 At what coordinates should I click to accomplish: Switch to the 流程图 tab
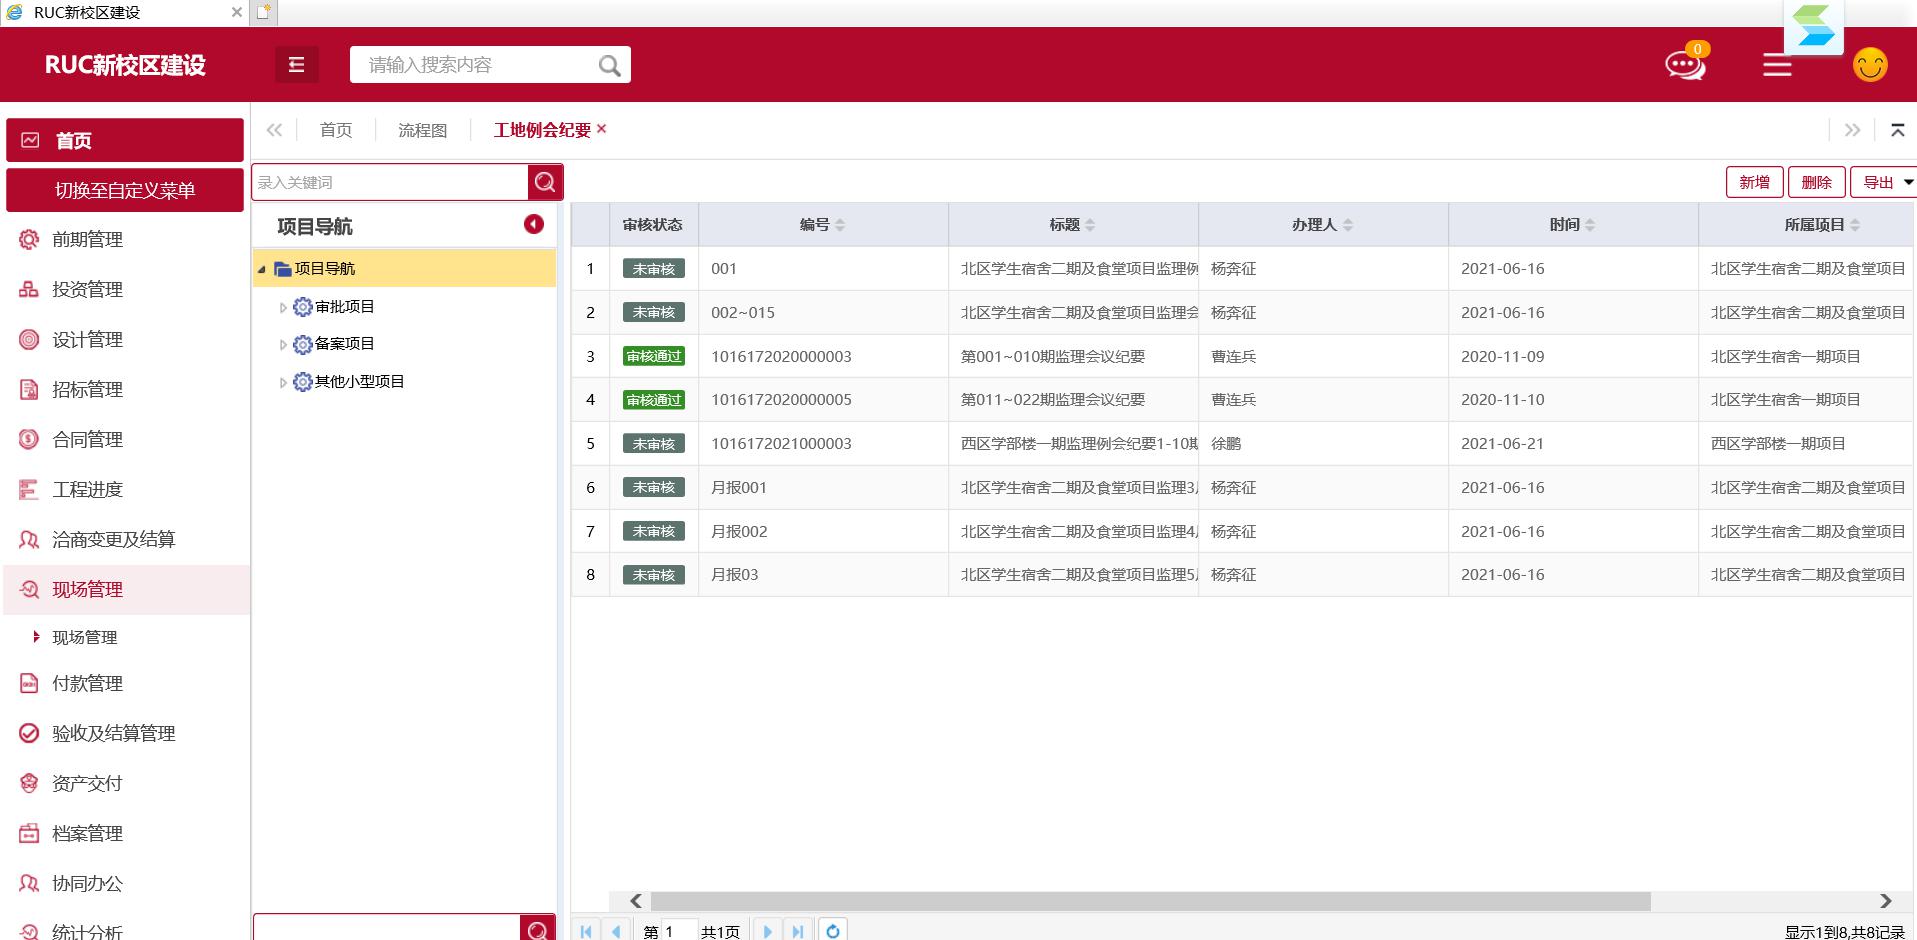click(x=422, y=130)
